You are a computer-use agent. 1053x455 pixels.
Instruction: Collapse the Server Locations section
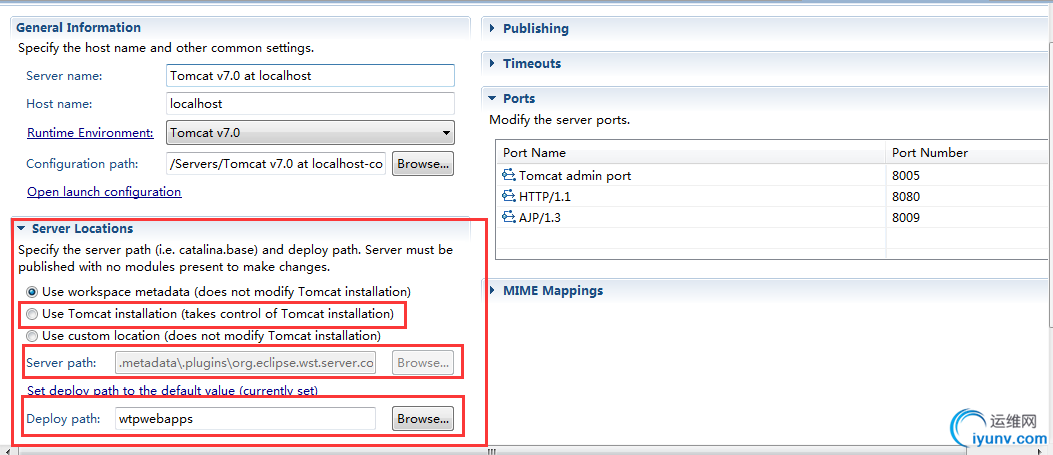21,229
